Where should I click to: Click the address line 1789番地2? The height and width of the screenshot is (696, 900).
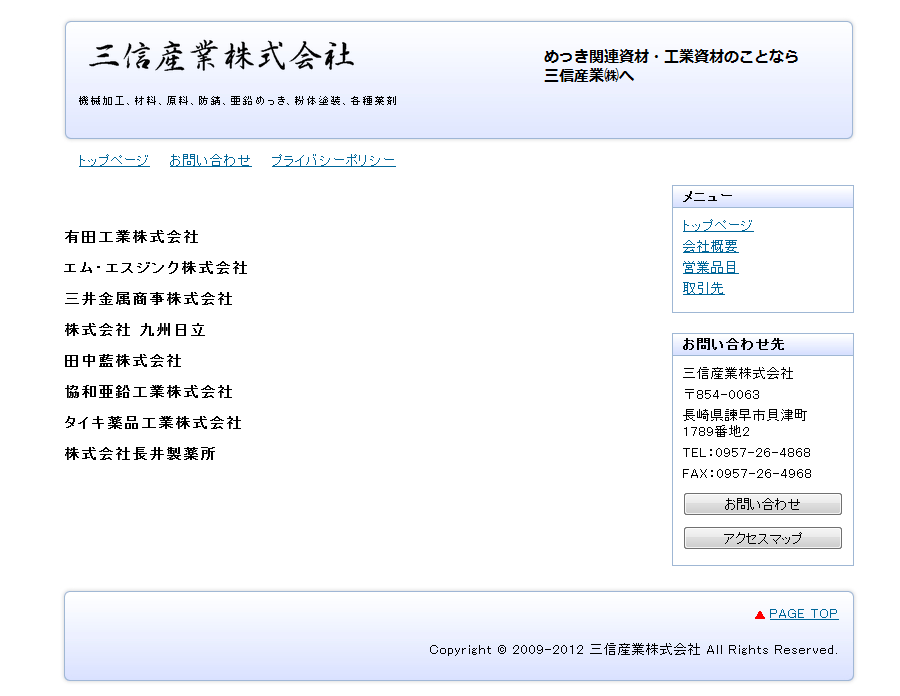pos(716,431)
